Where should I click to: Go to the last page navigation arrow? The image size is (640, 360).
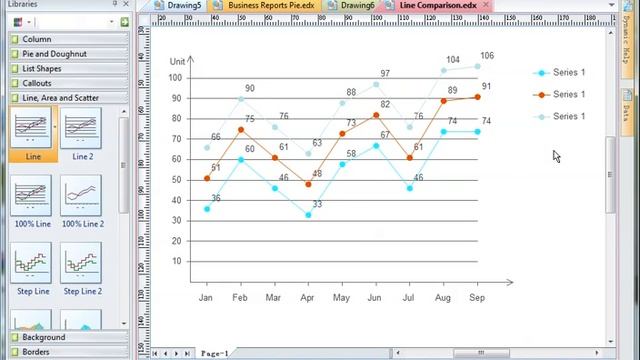(187, 353)
